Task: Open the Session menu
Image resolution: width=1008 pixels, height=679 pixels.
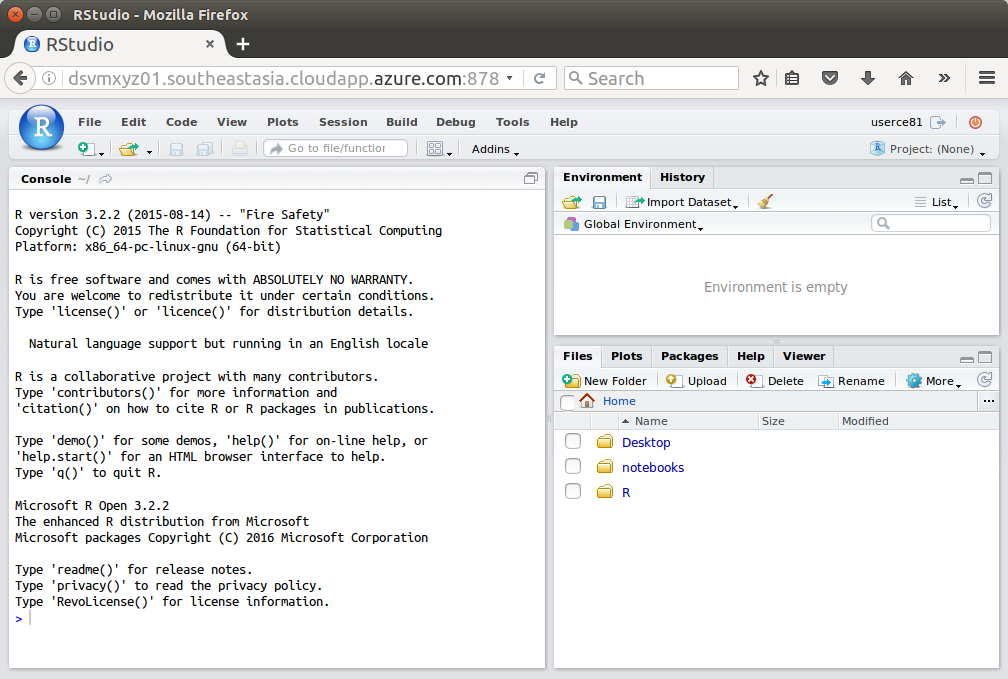Action: click(x=343, y=122)
